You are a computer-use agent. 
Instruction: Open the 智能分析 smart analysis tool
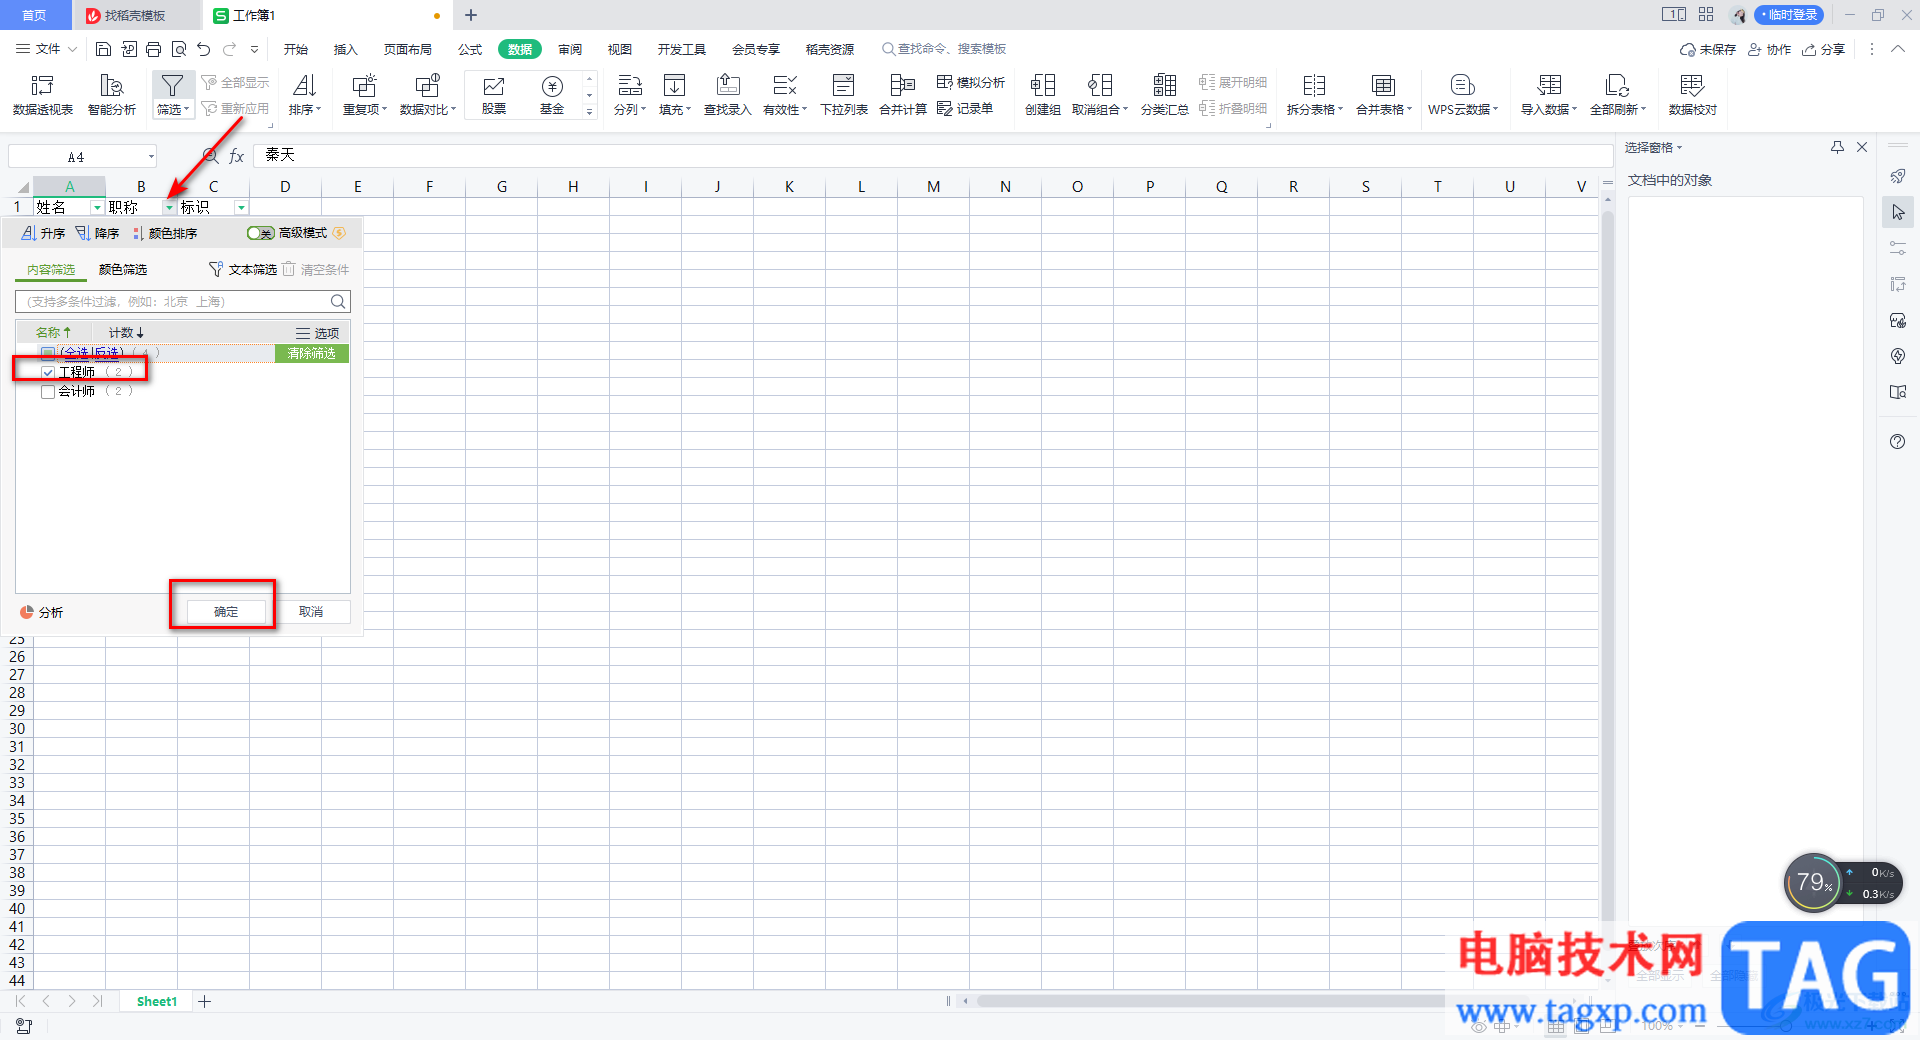tap(112, 95)
